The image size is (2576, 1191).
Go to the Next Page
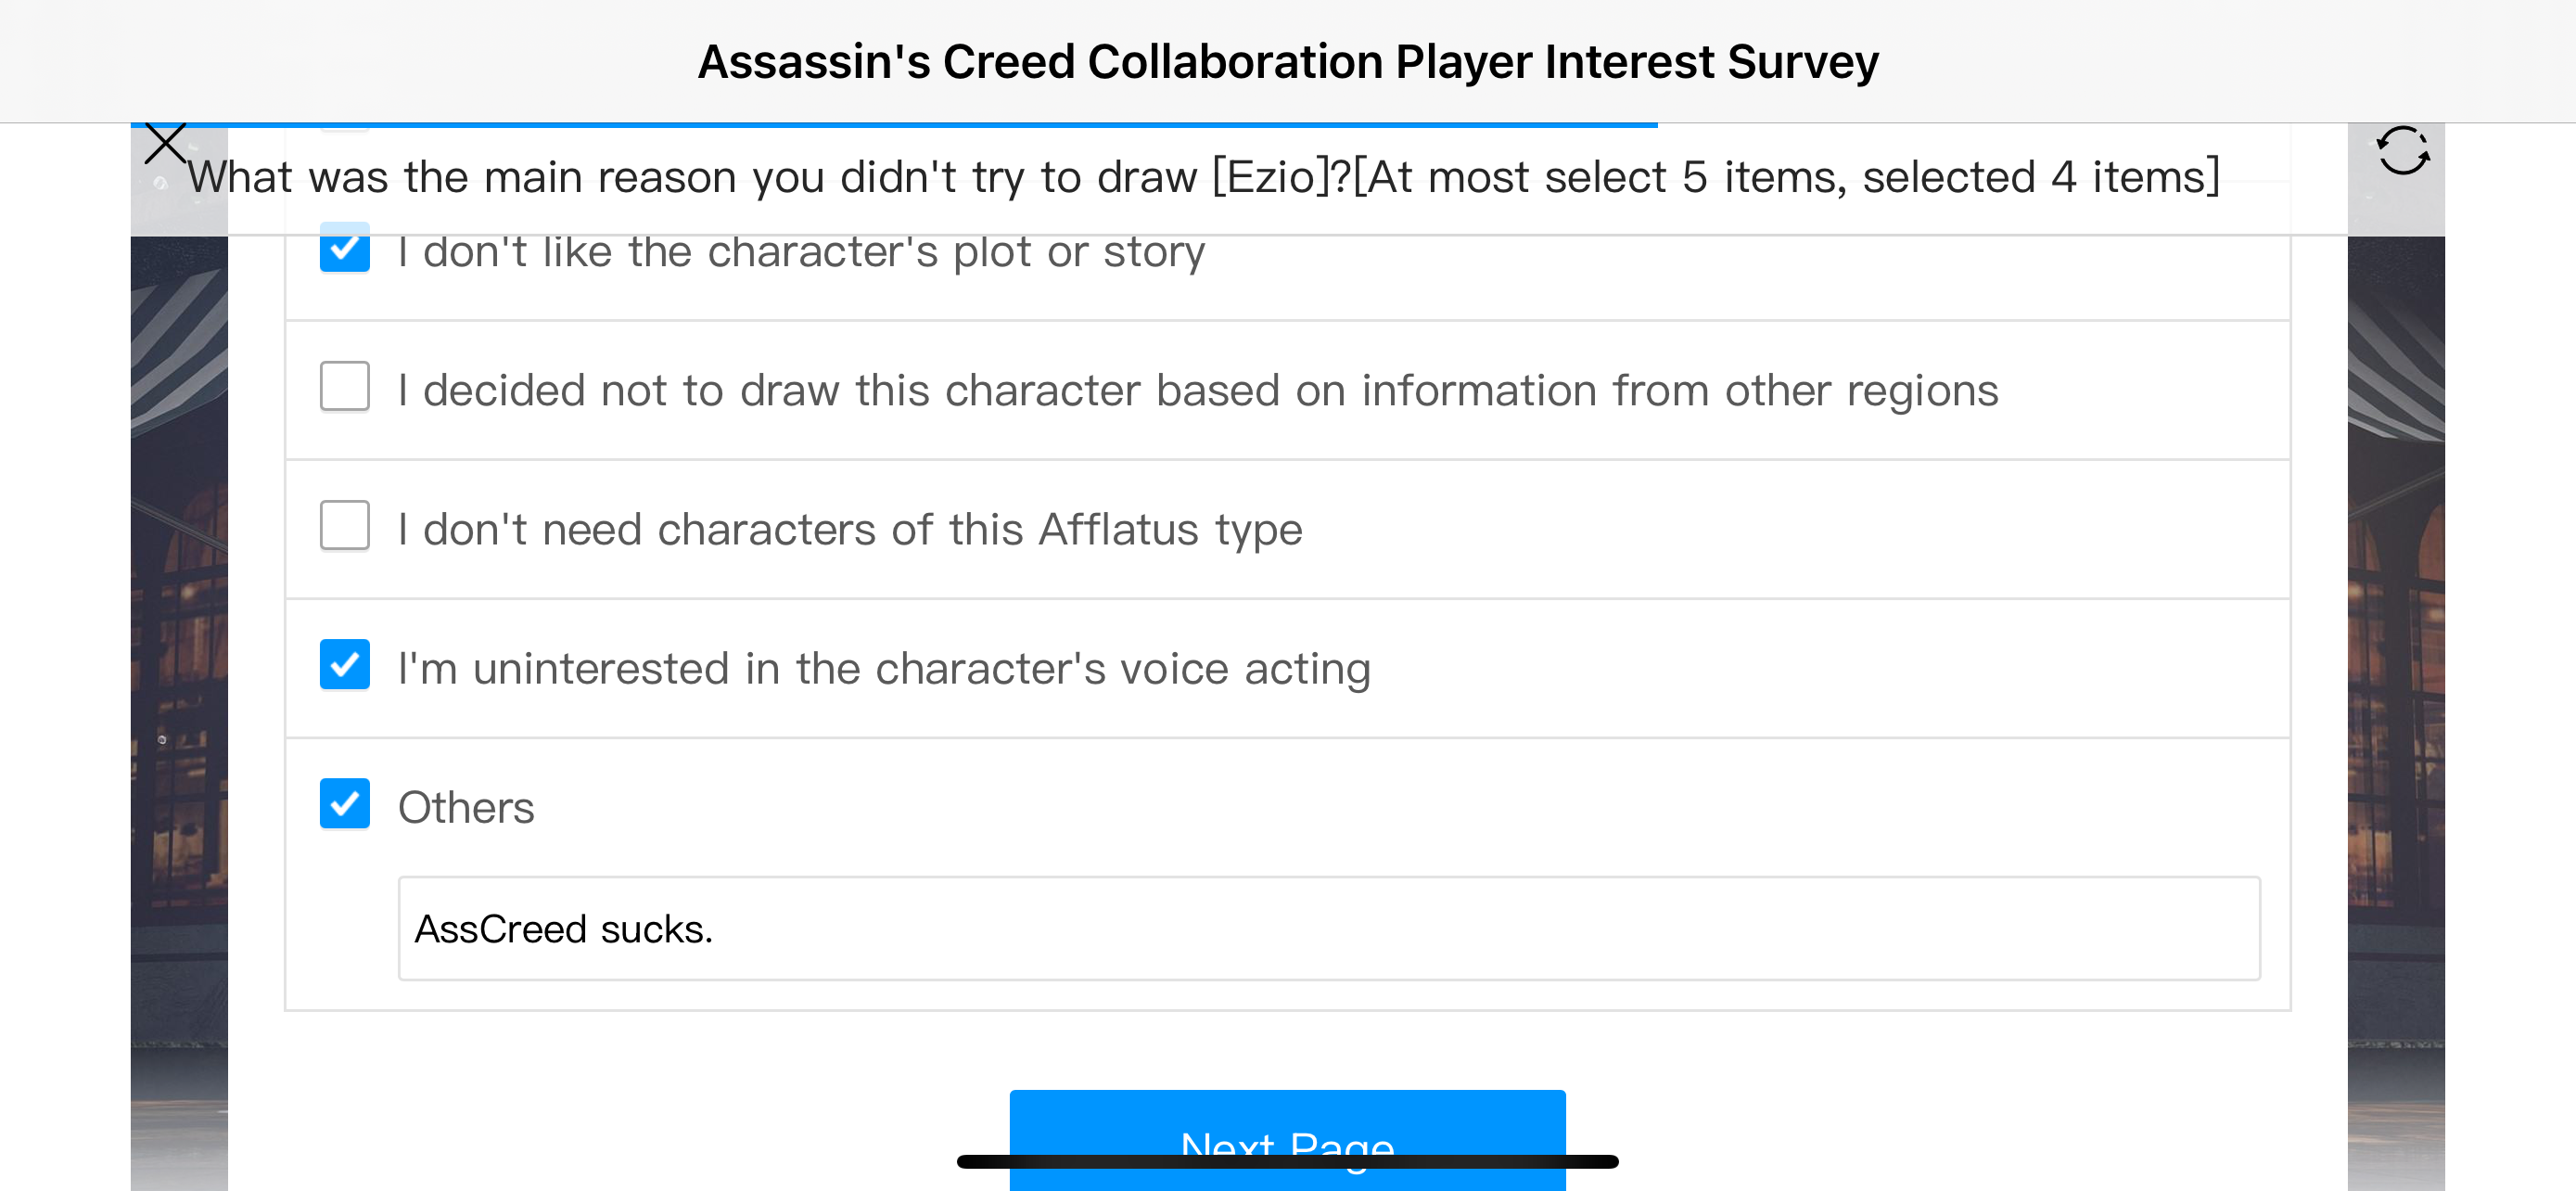coord(1287,1140)
